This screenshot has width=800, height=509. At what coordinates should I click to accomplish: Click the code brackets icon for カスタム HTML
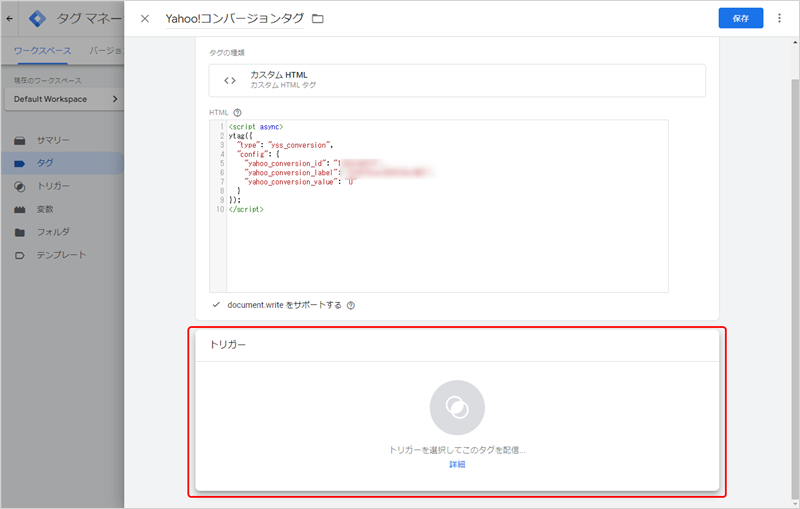point(230,80)
